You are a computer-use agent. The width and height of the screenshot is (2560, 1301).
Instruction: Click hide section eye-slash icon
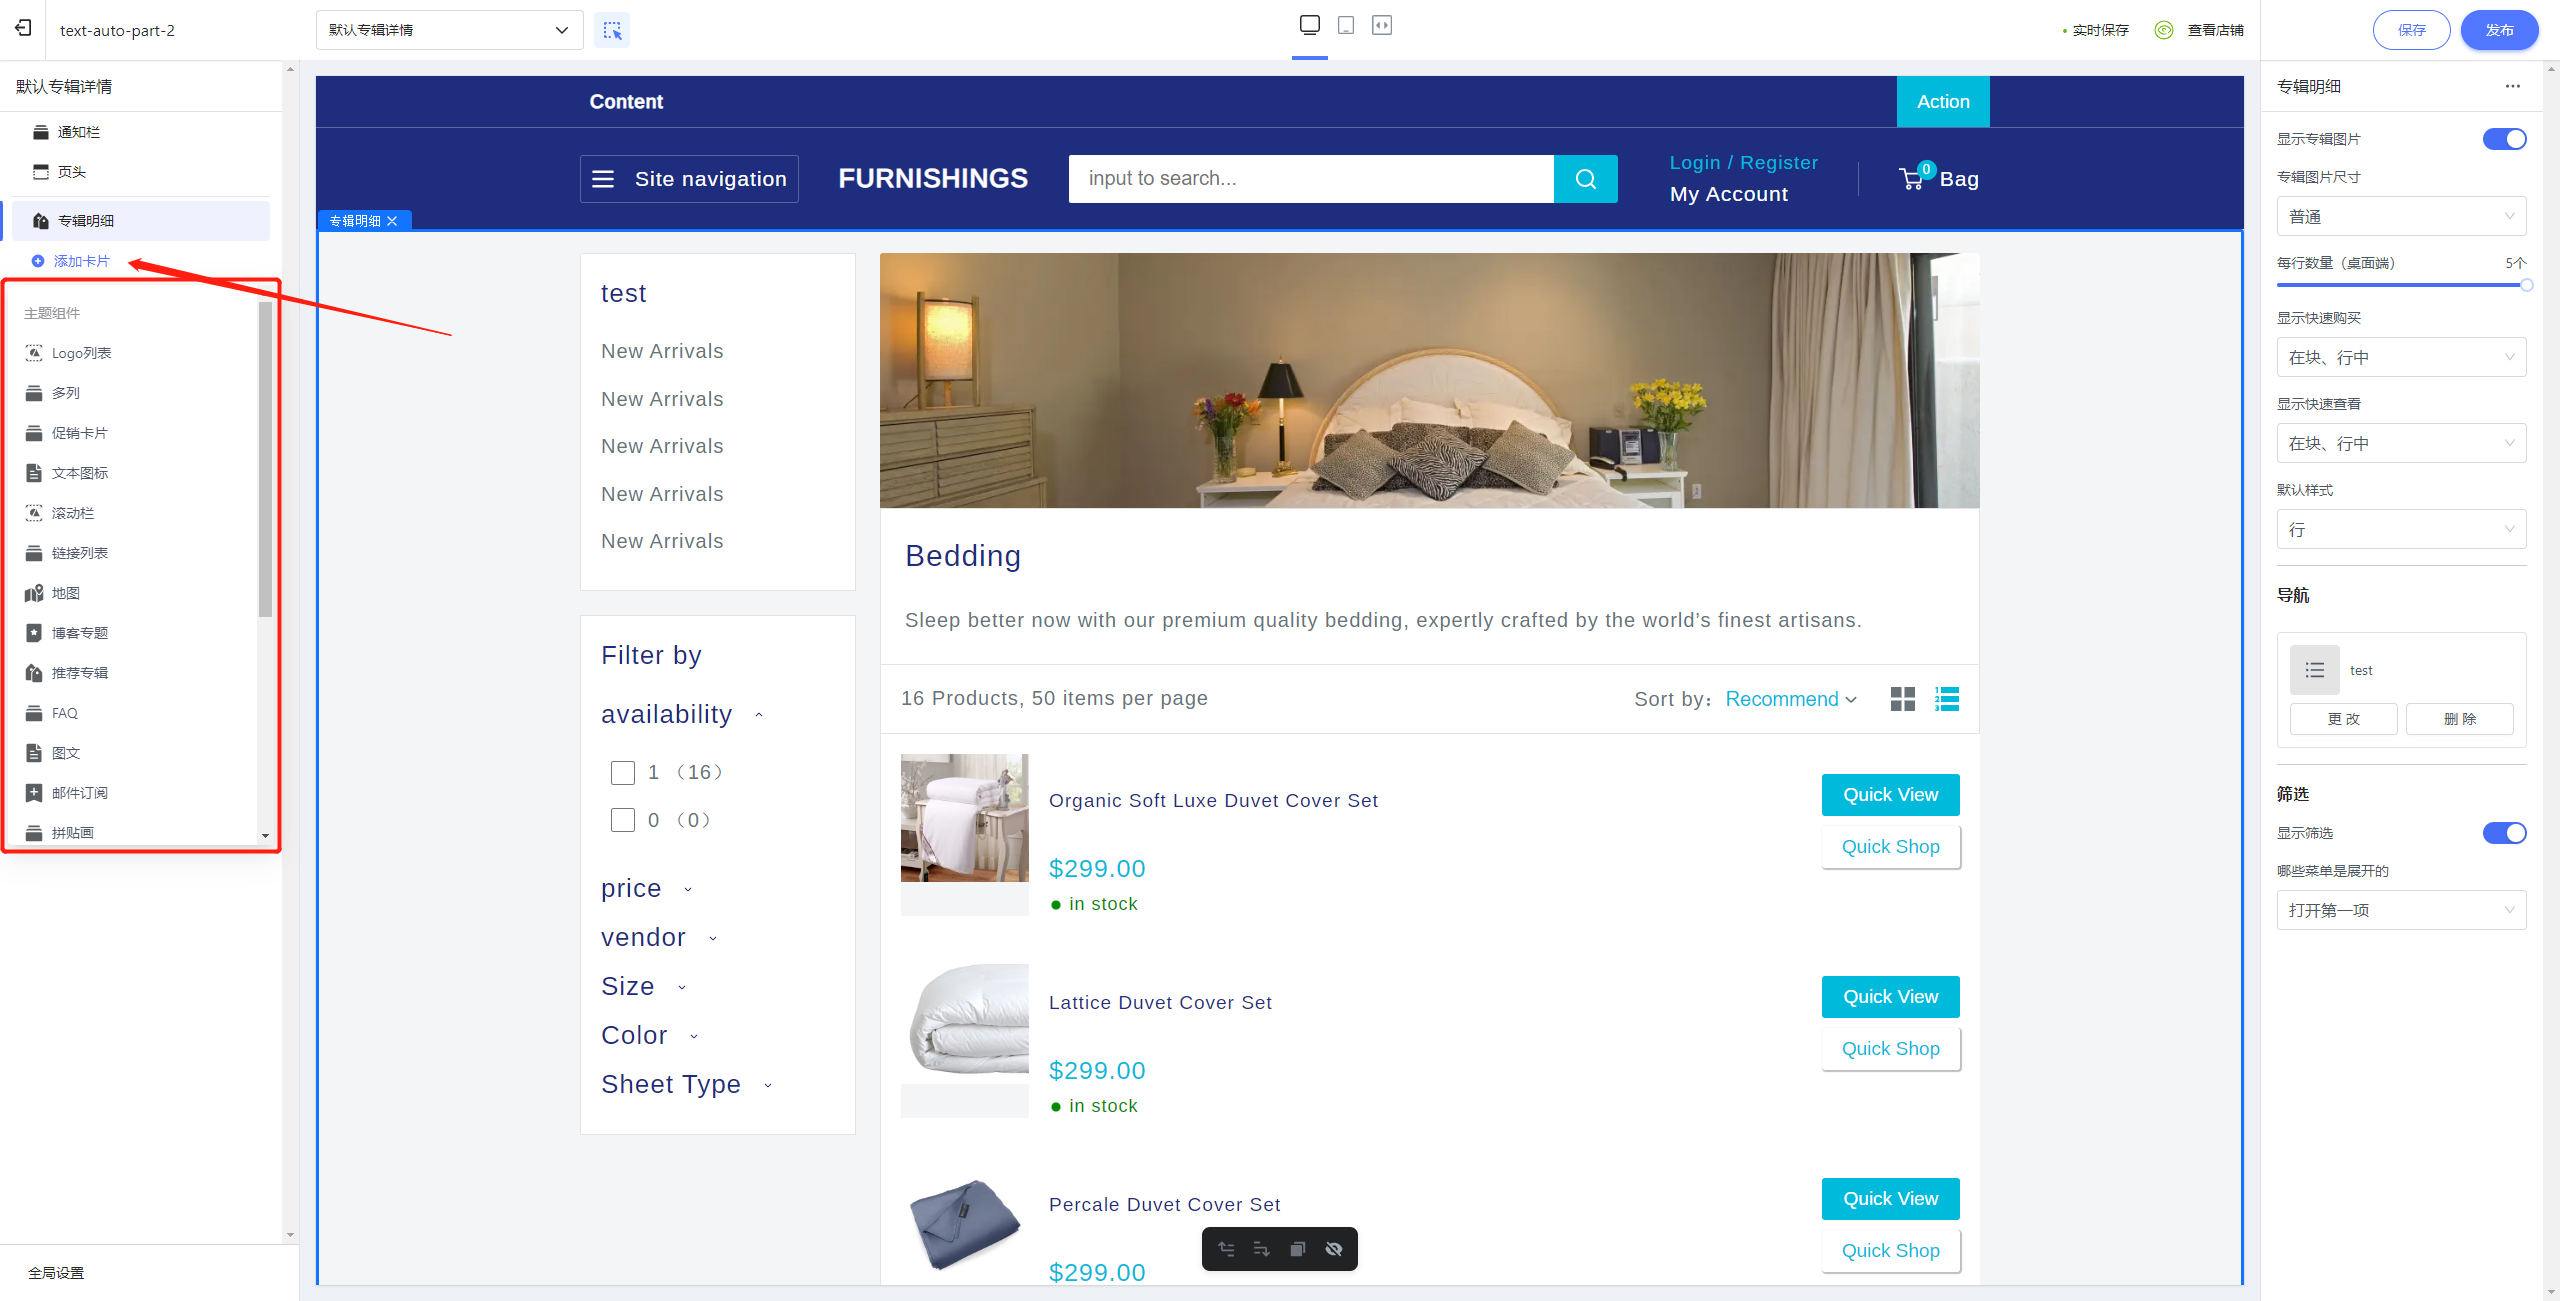(1334, 1249)
